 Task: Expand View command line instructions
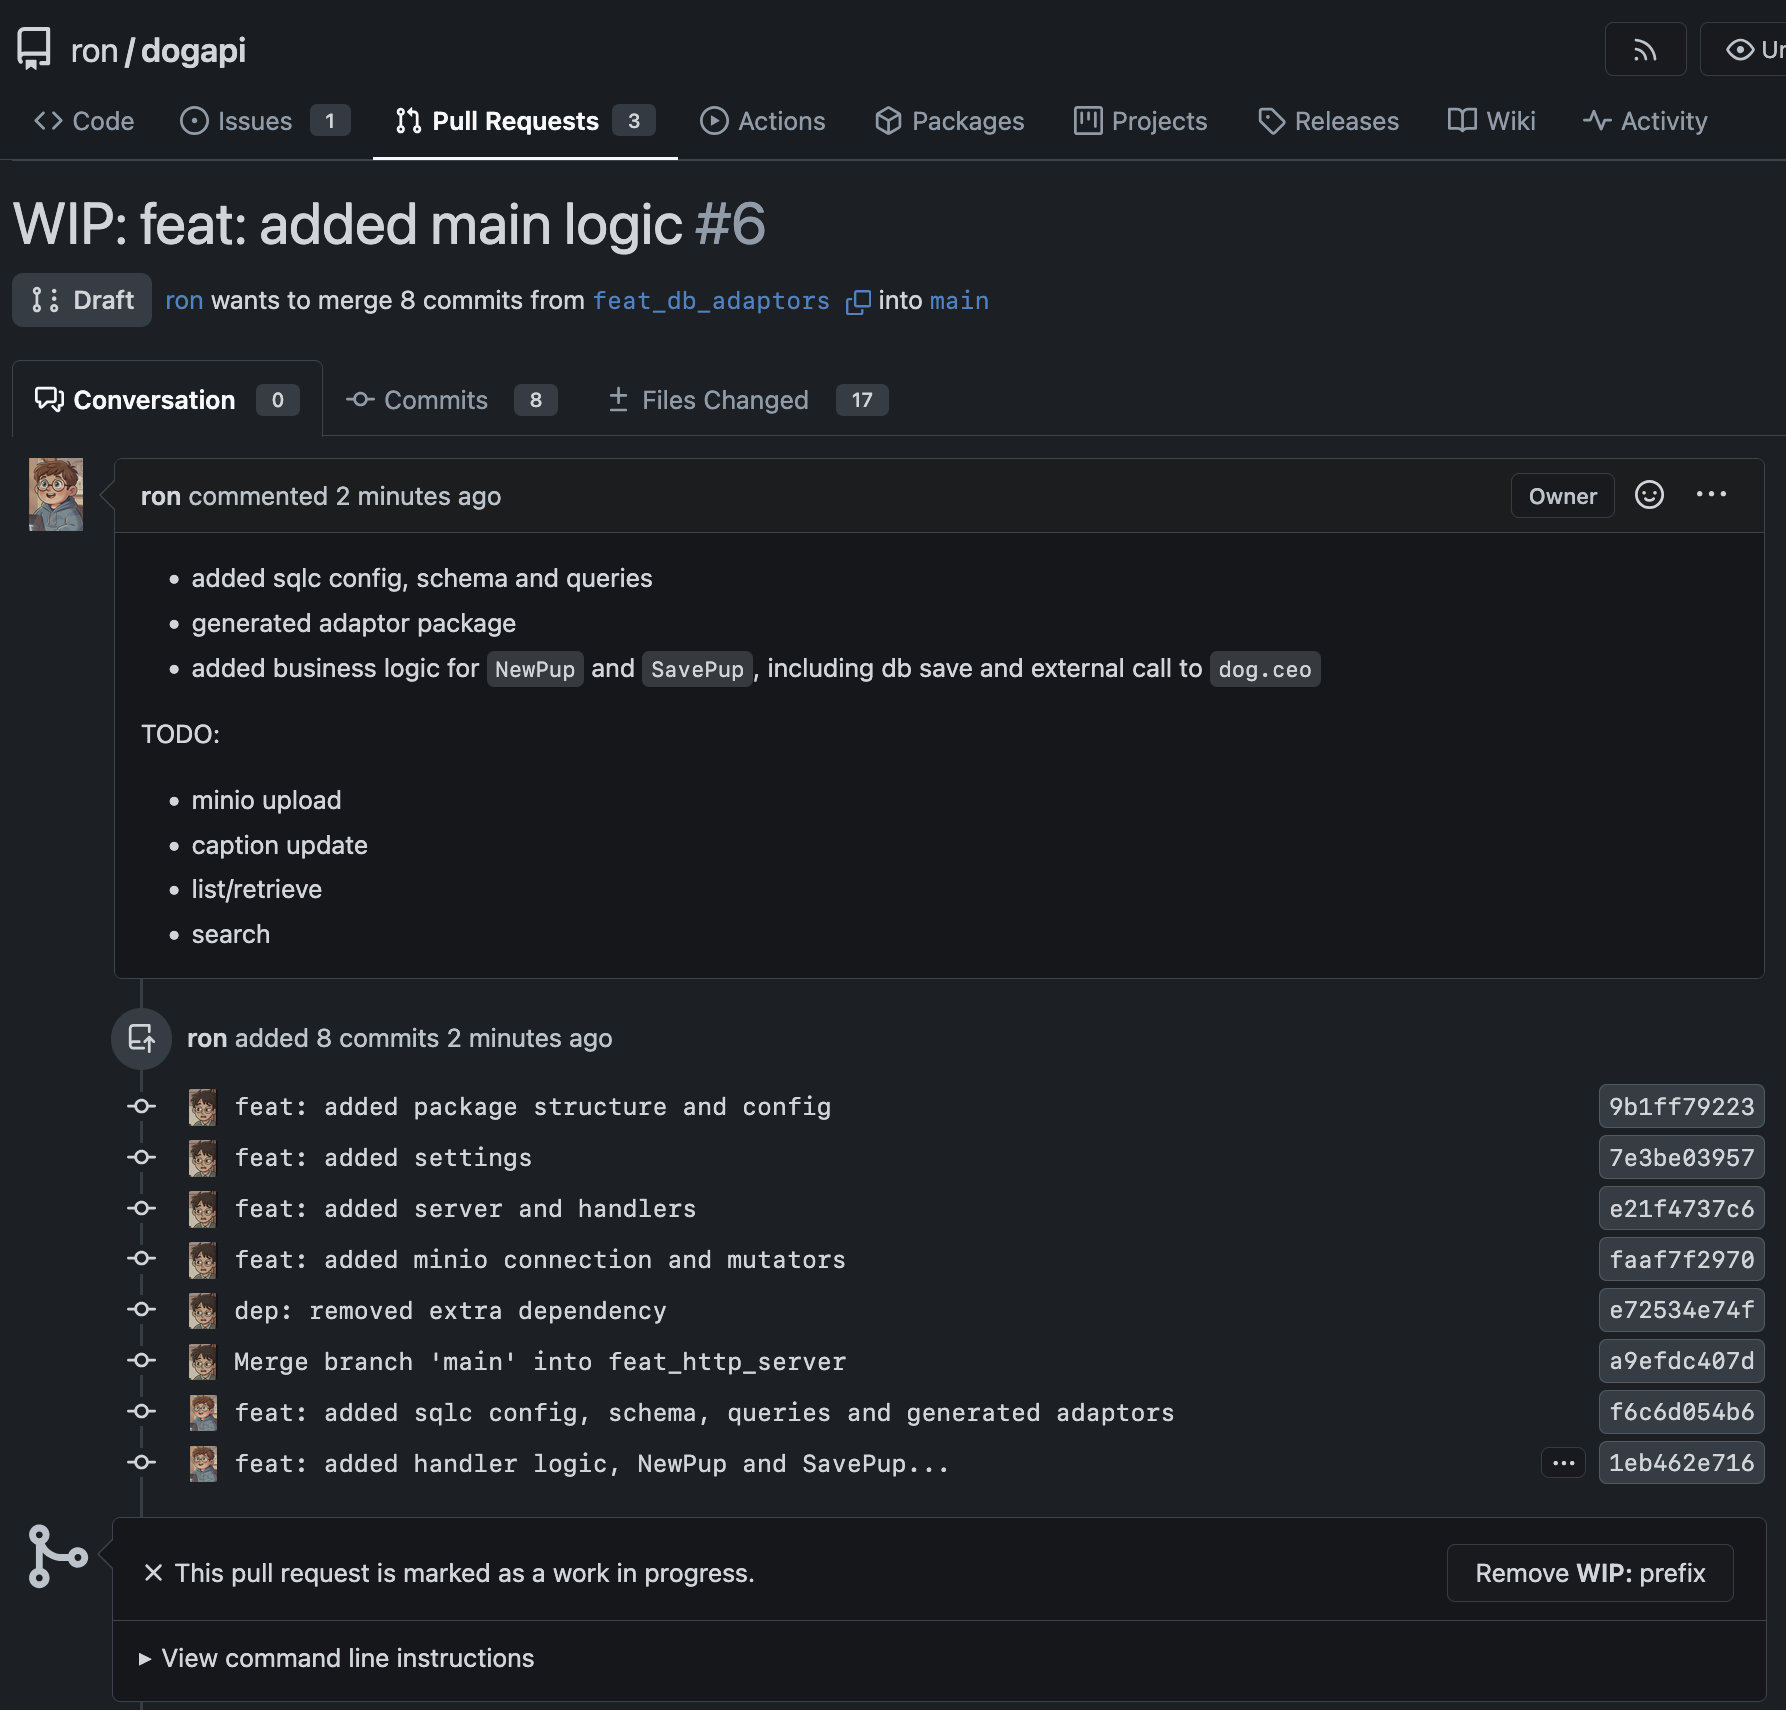[336, 1658]
